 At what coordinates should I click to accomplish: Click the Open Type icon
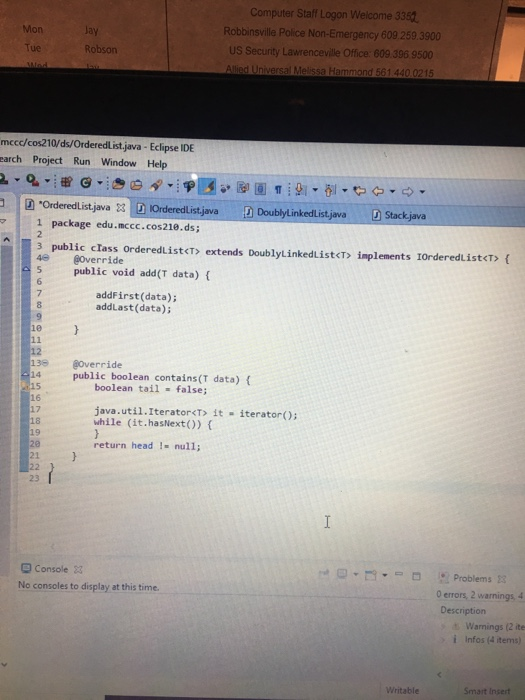click(x=118, y=183)
